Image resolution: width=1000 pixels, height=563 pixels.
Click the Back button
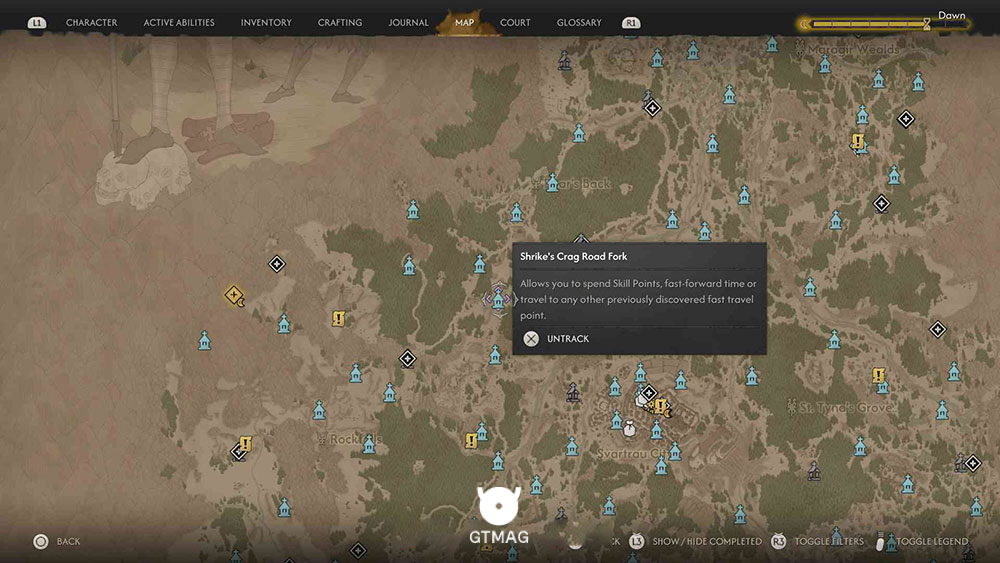click(x=68, y=541)
